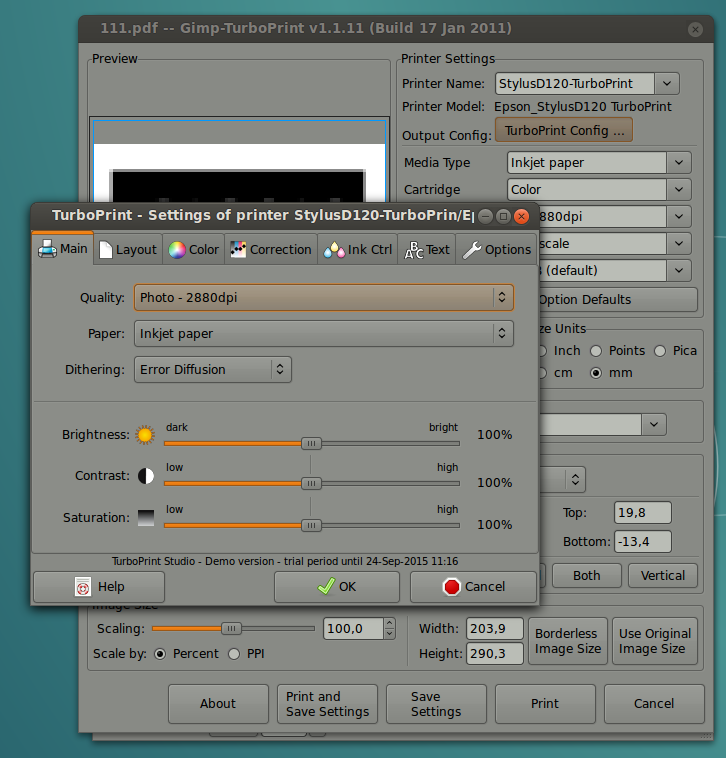Click the Both centering button
This screenshot has height=758, width=726.
tap(587, 576)
